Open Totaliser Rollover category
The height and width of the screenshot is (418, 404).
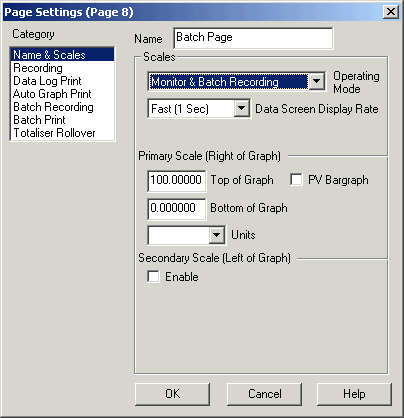[x=62, y=133]
